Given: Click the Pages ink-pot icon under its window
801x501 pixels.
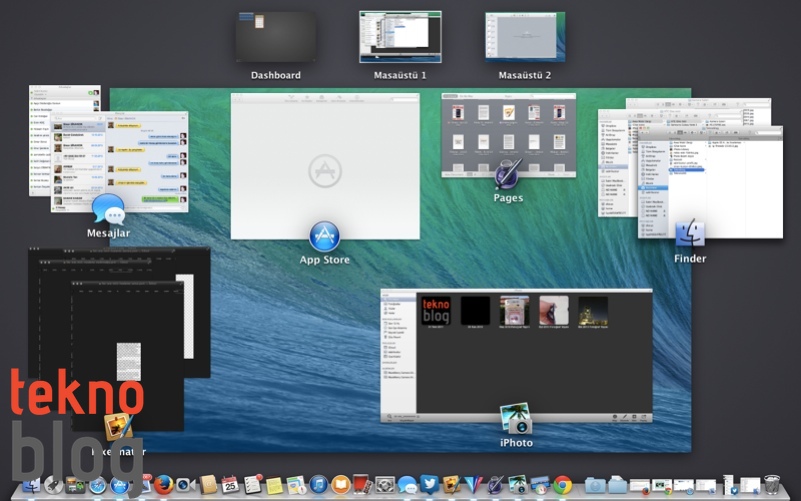Looking at the screenshot, I should [x=507, y=174].
